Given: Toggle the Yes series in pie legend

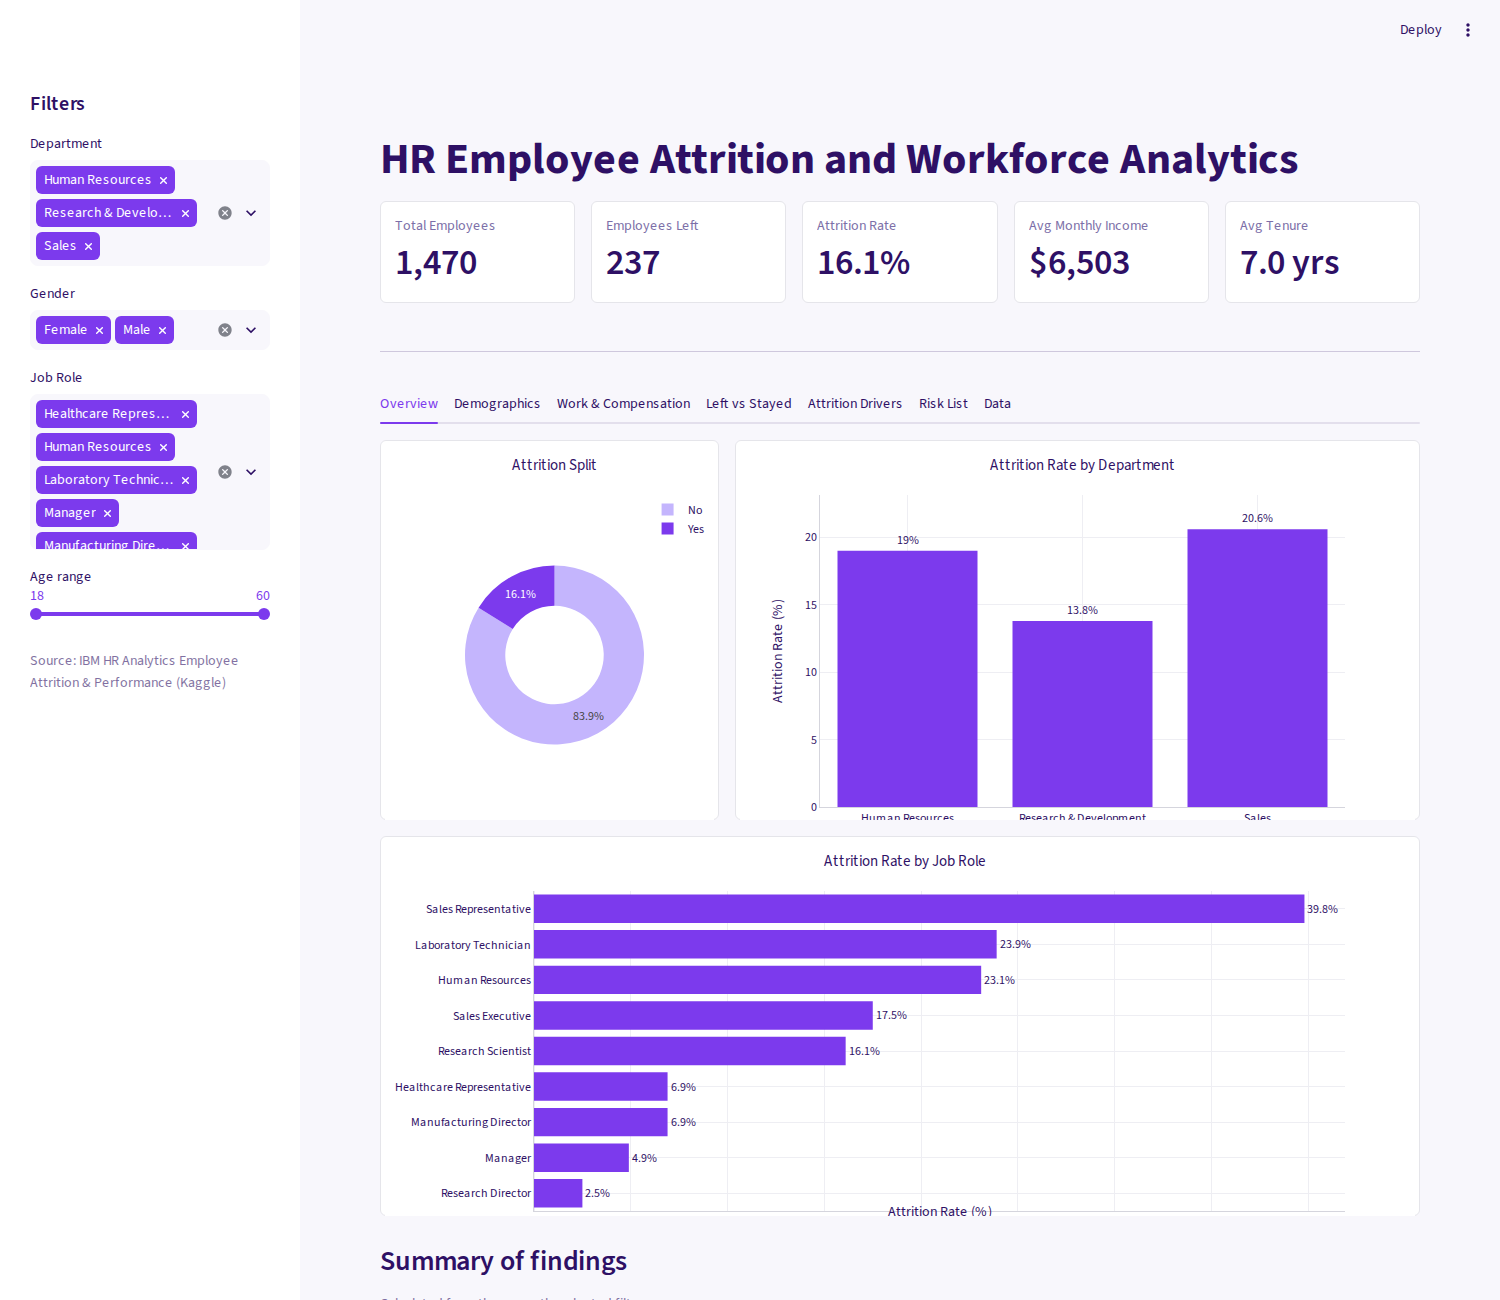Looking at the screenshot, I should 682,529.
